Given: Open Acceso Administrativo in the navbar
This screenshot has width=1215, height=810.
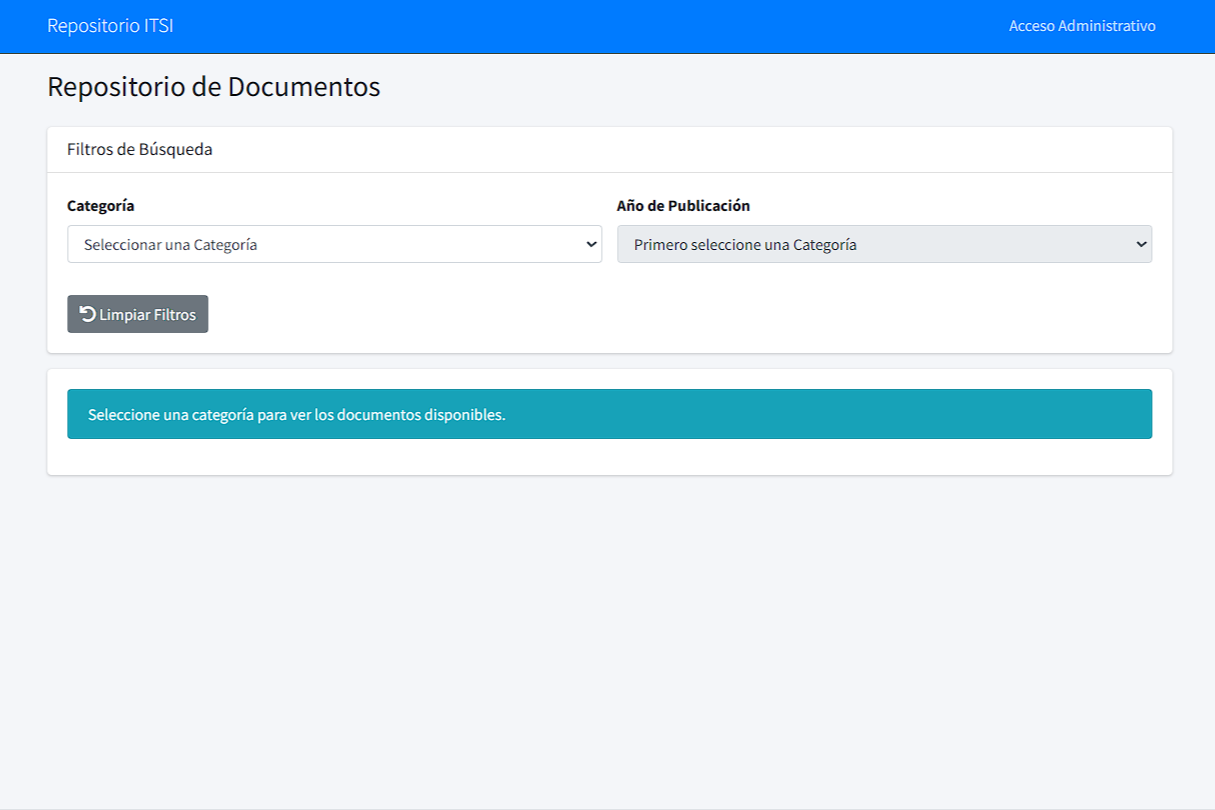Looking at the screenshot, I should [x=1082, y=26].
